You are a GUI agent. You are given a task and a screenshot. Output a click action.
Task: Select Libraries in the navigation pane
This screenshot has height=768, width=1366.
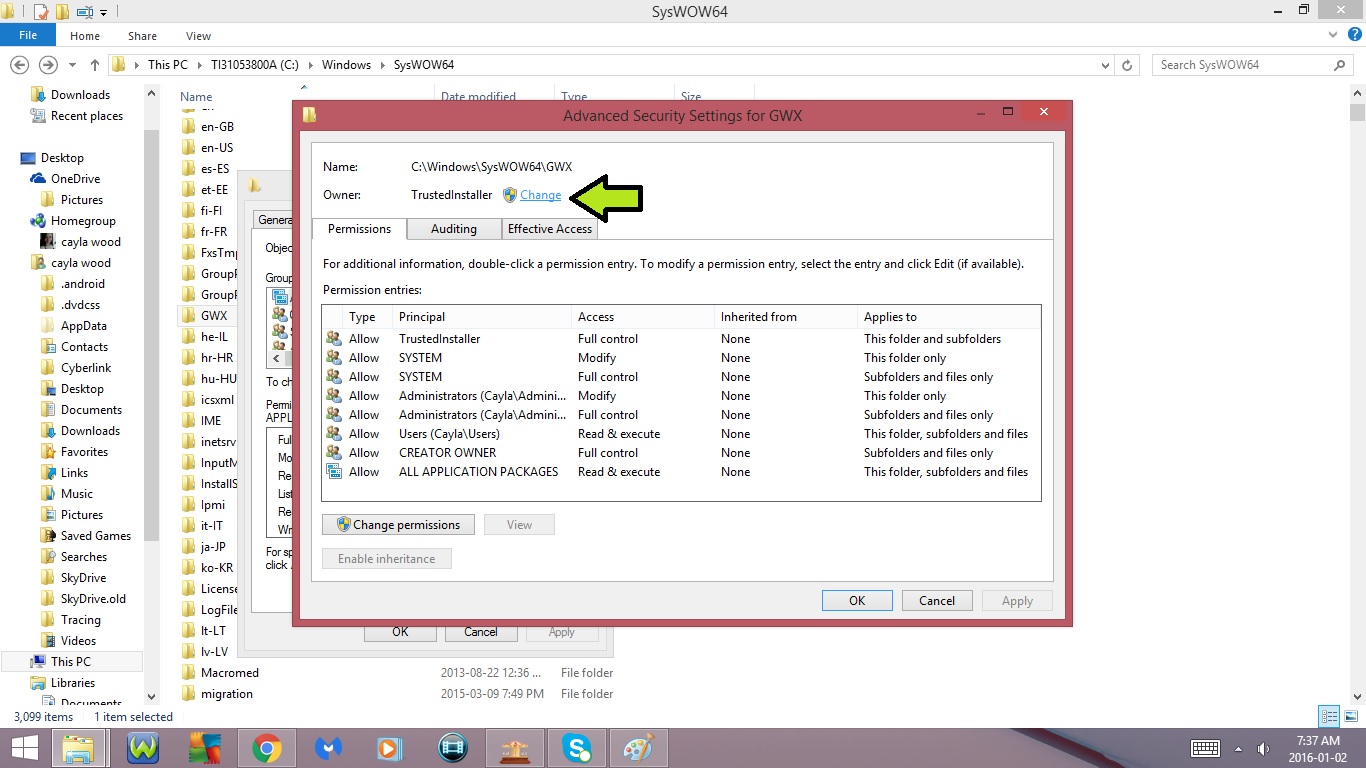click(x=72, y=683)
